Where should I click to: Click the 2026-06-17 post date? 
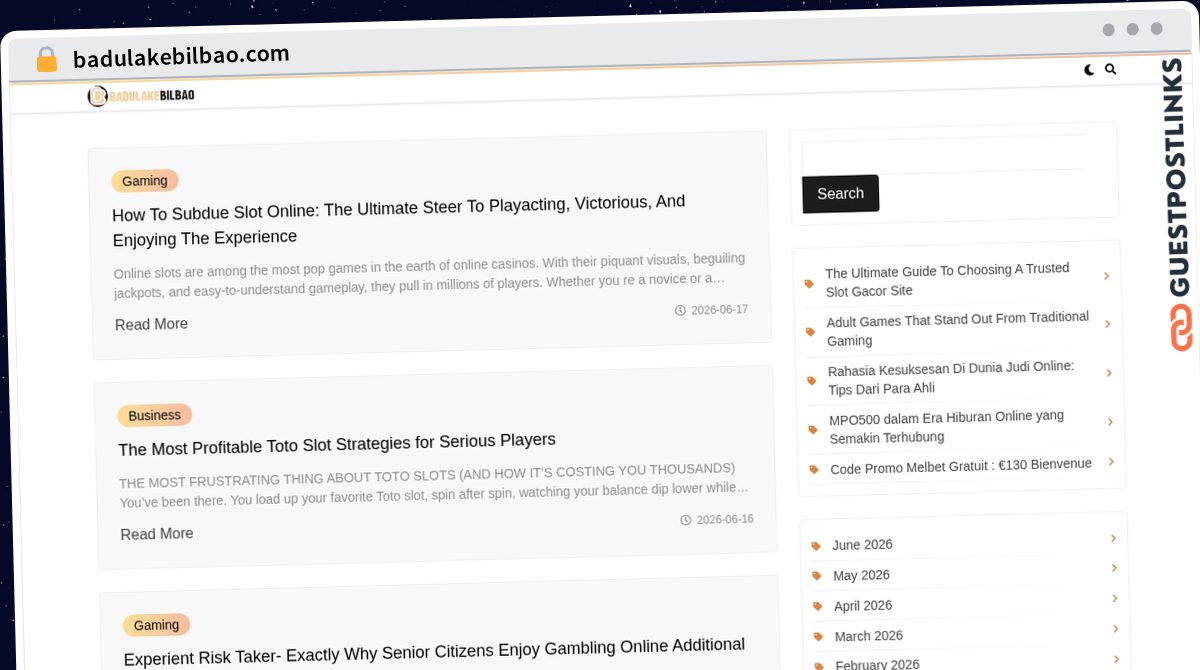(720, 310)
